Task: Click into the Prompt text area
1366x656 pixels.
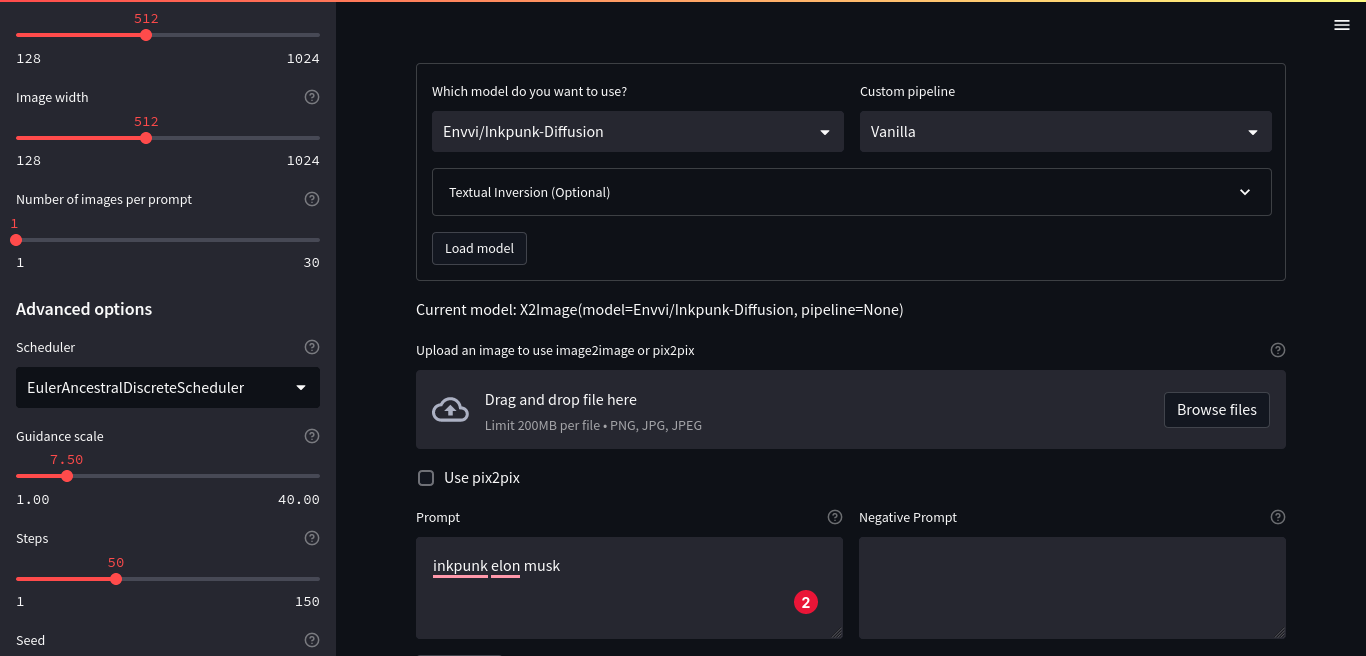Action: coord(629,588)
